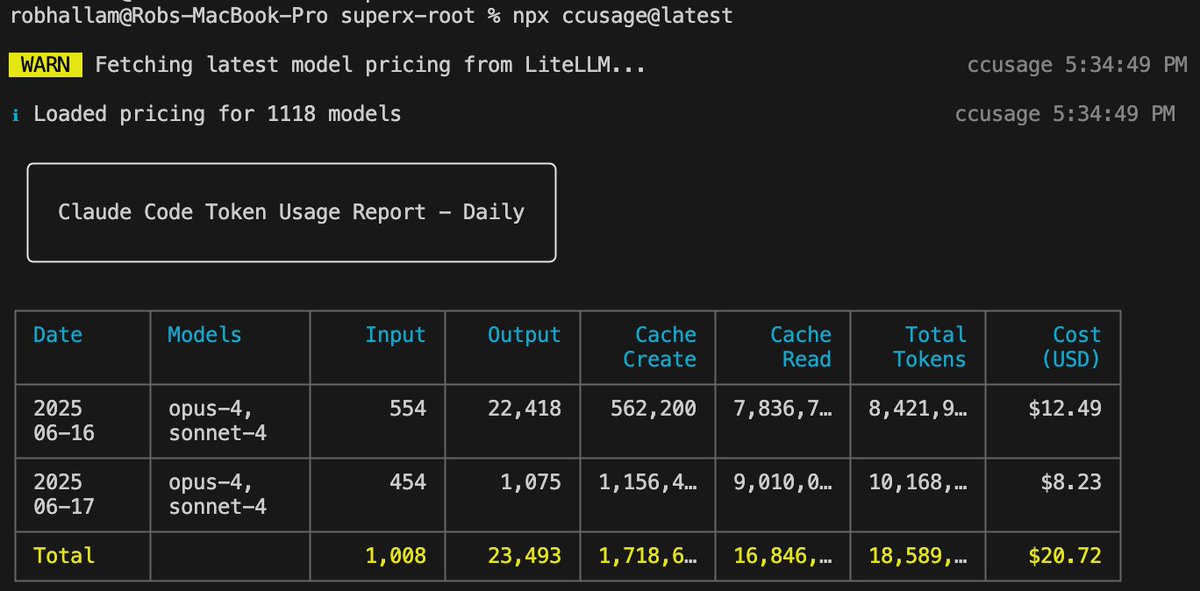The image size is (1200, 591).
Task: Click output value 1,075
Action: tap(530, 482)
